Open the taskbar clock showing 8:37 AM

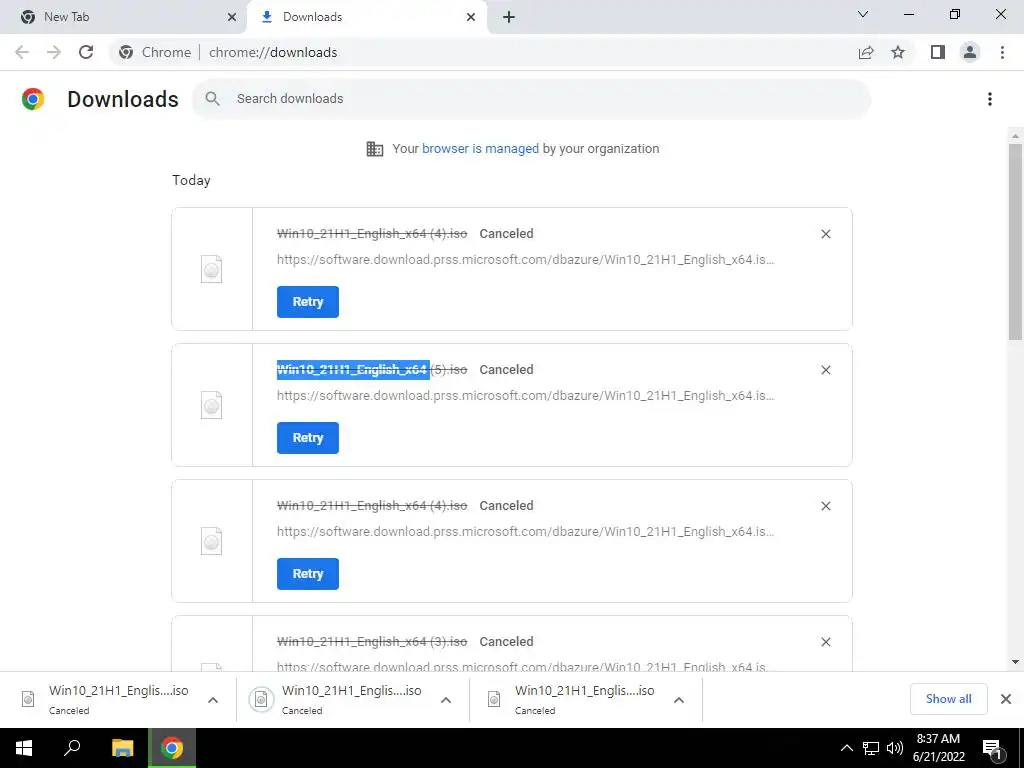938,748
